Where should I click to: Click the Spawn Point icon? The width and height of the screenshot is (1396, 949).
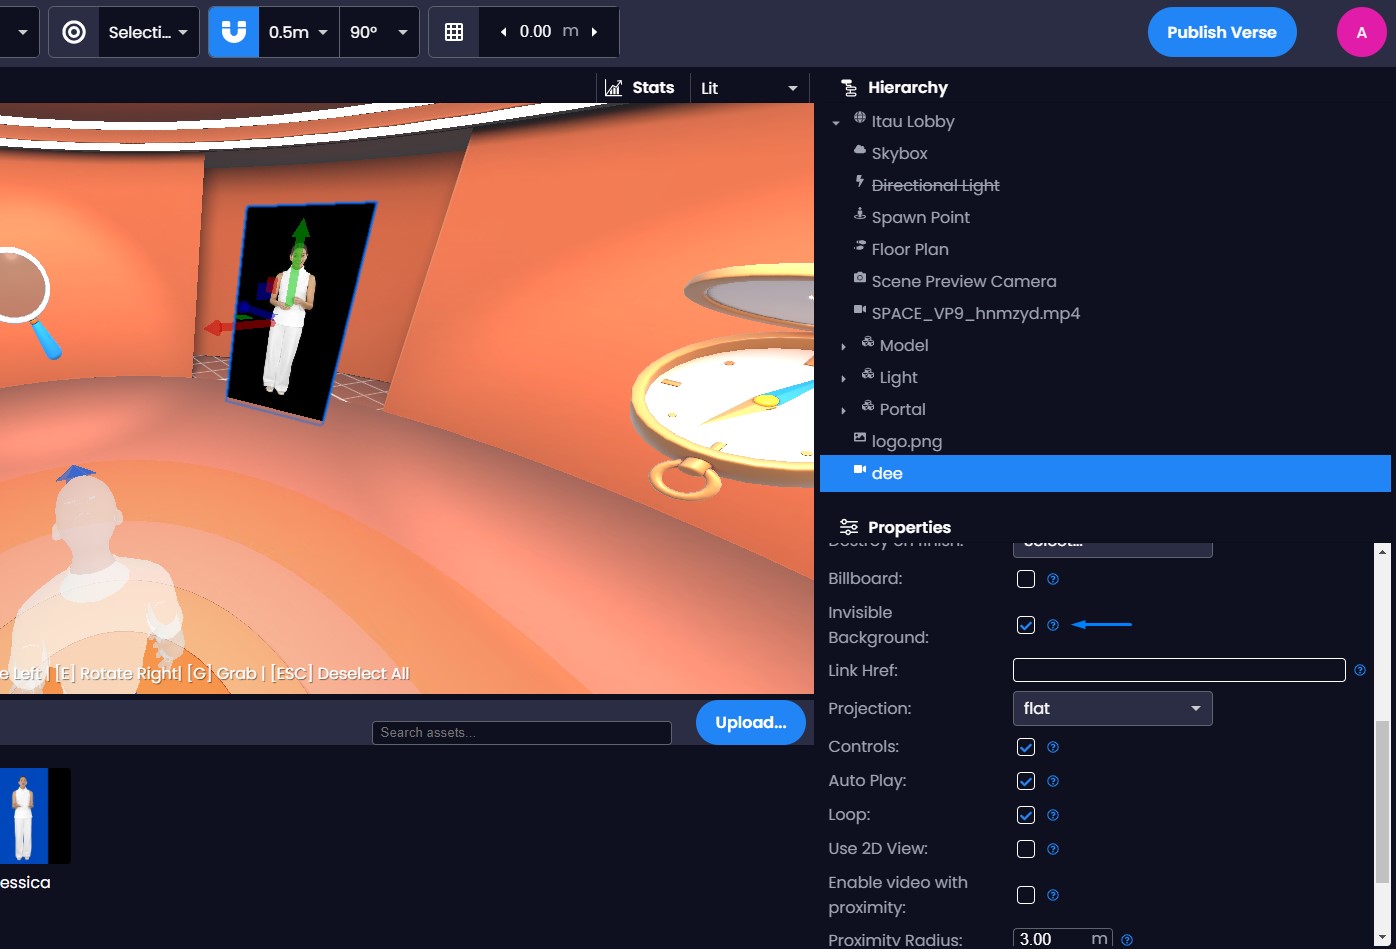[x=860, y=215]
